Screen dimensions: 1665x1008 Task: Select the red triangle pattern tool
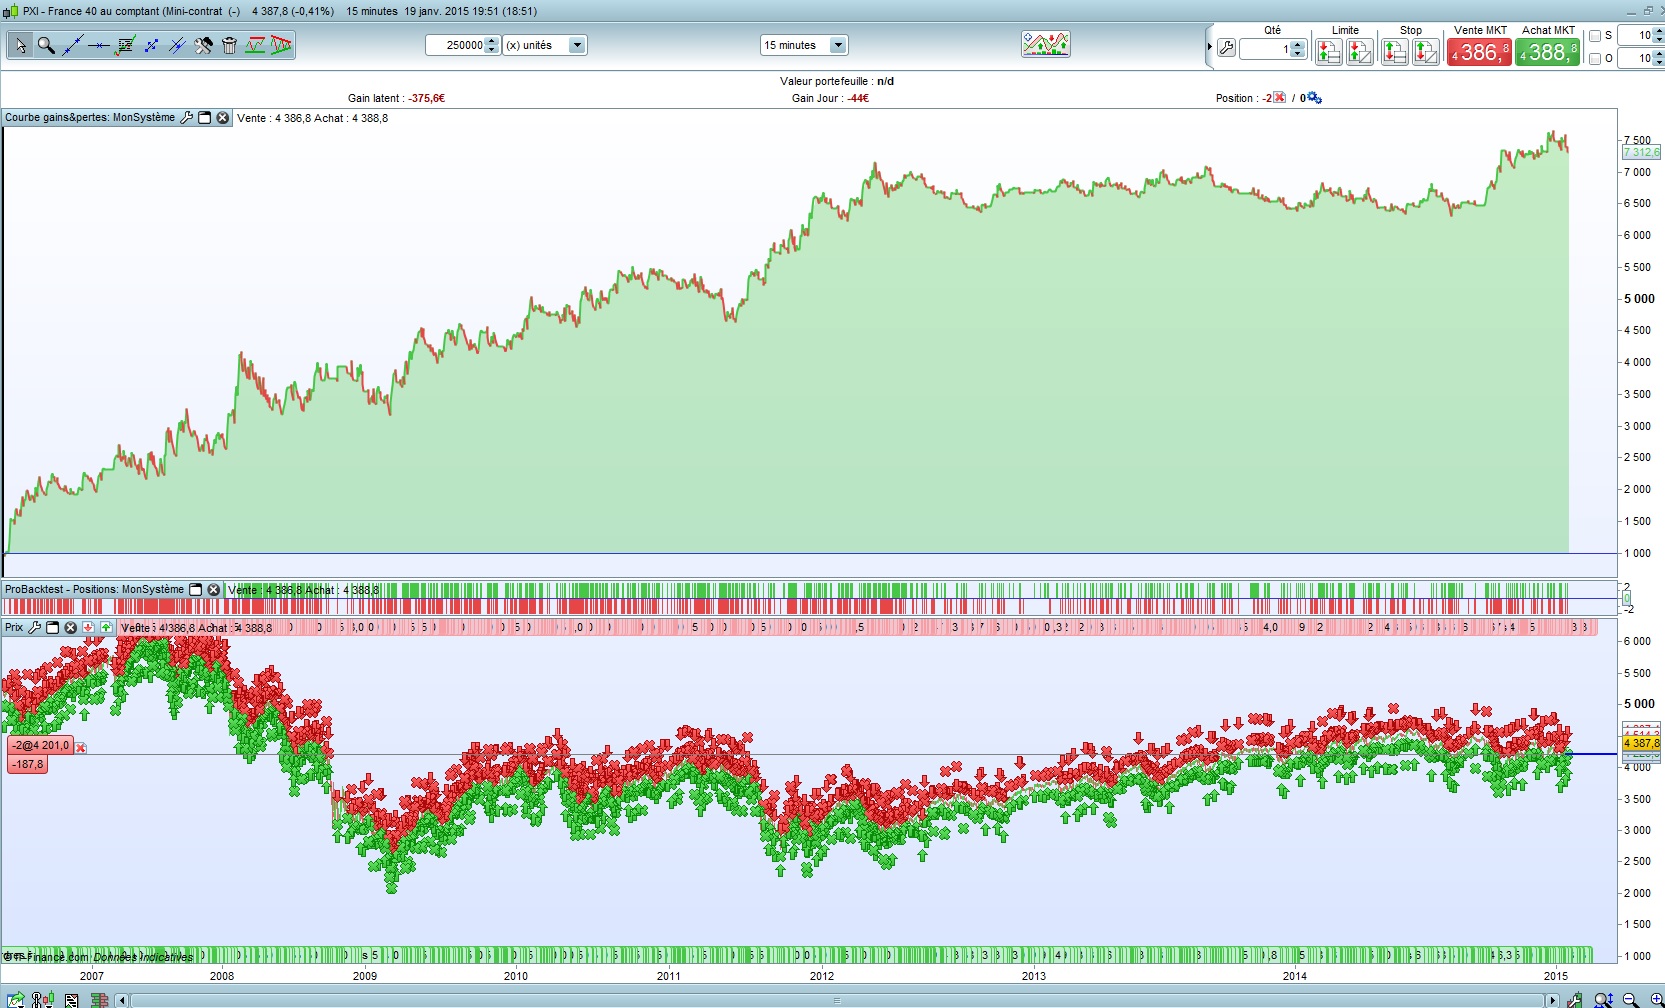tap(281, 45)
